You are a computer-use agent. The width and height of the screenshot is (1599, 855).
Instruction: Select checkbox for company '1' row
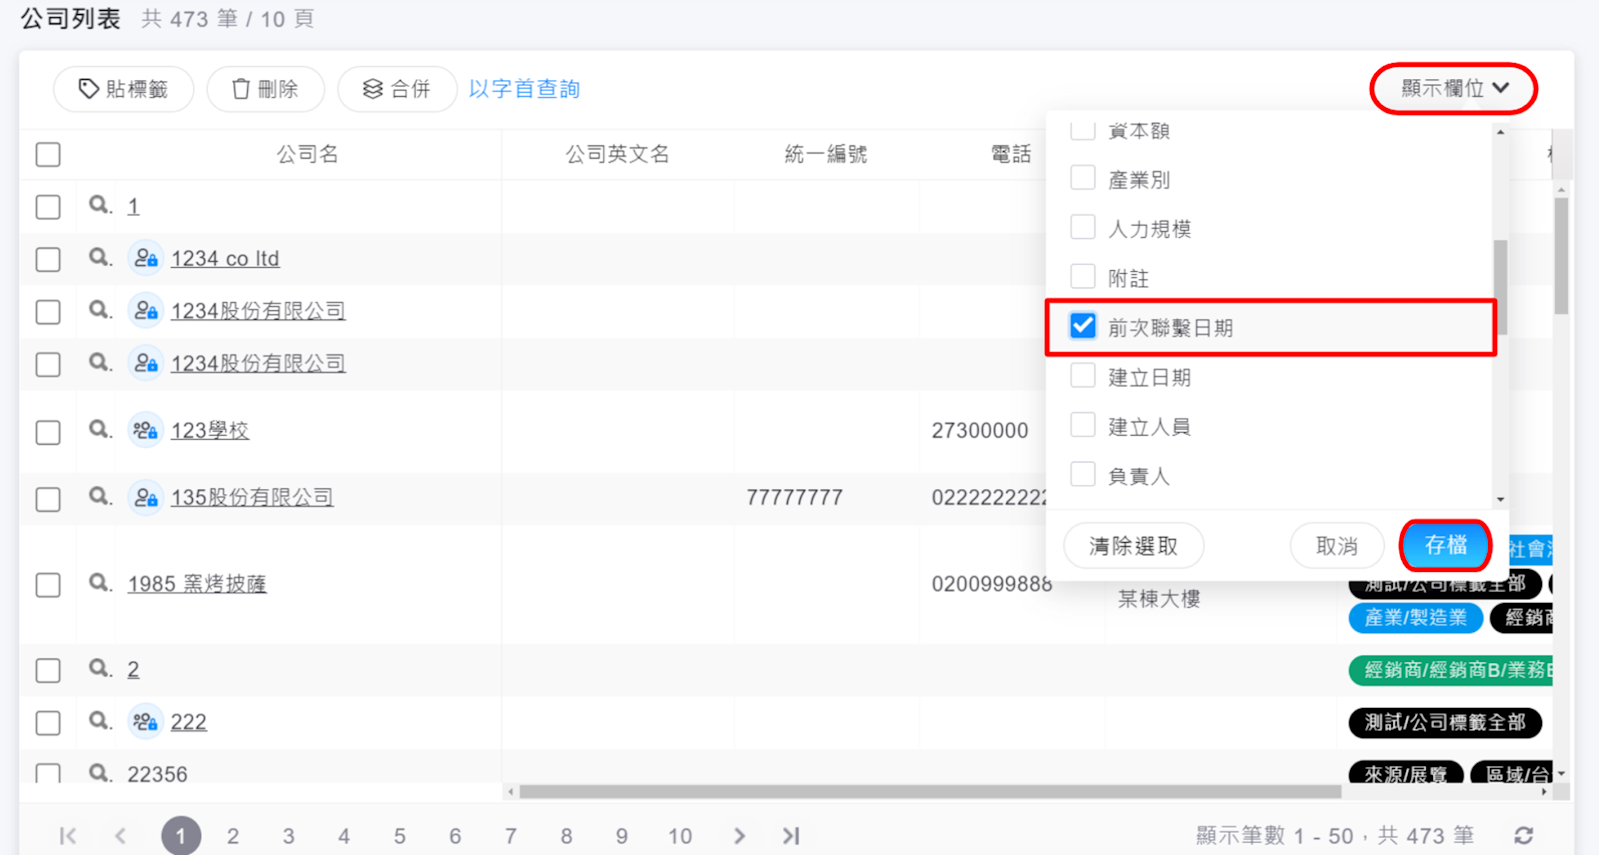48,207
